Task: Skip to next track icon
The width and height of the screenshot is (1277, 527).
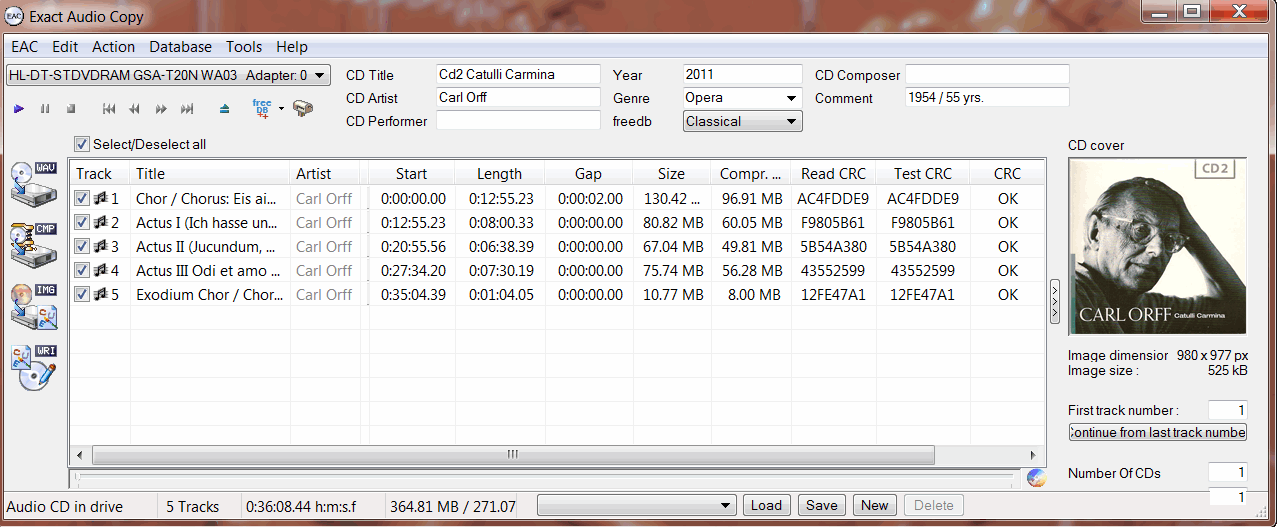Action: point(187,108)
